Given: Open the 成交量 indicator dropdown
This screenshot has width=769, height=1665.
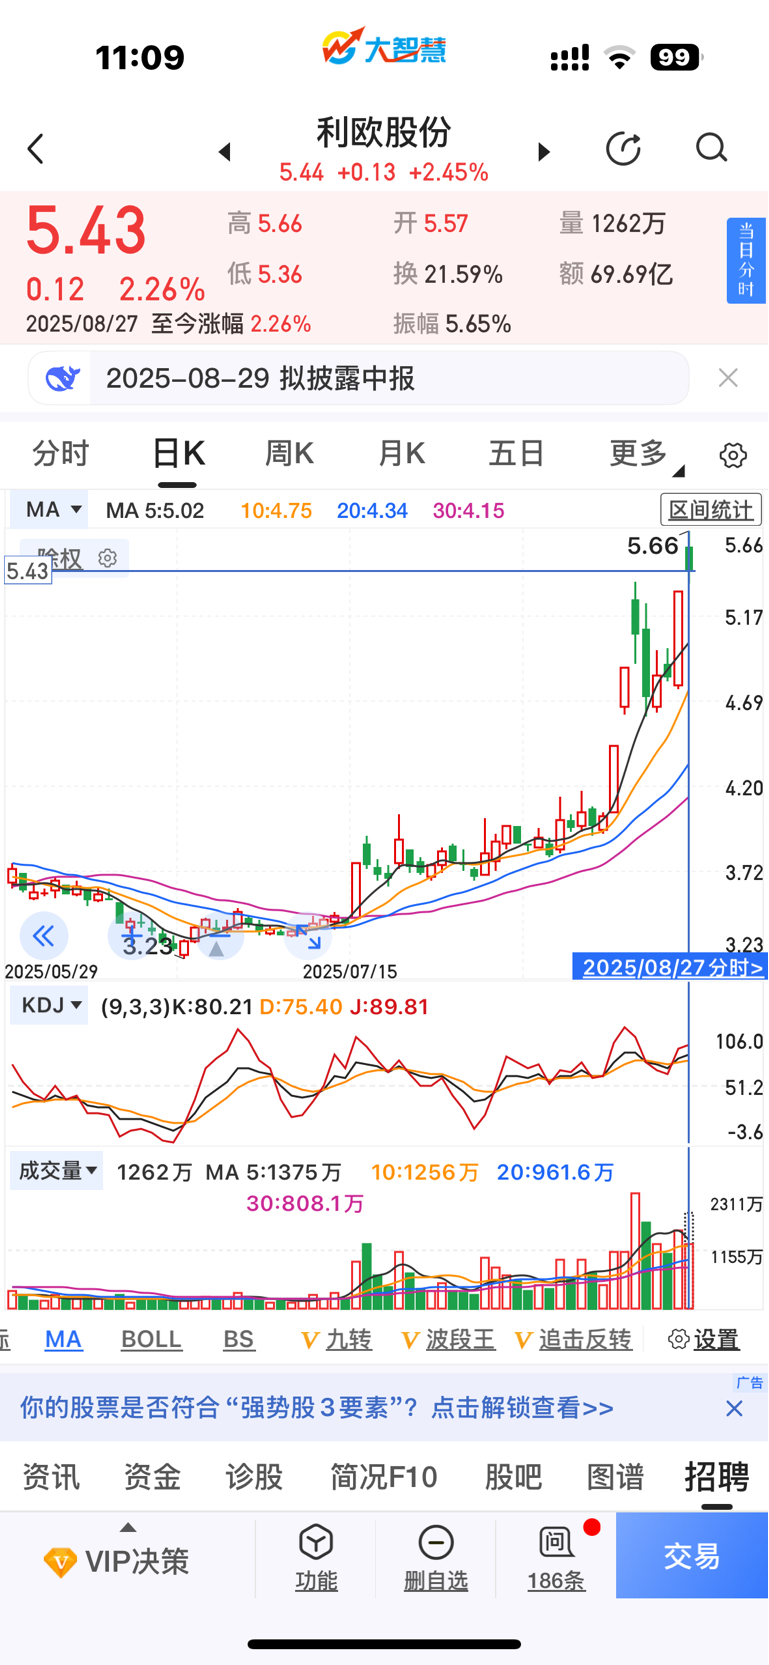Looking at the screenshot, I should pos(57,1170).
